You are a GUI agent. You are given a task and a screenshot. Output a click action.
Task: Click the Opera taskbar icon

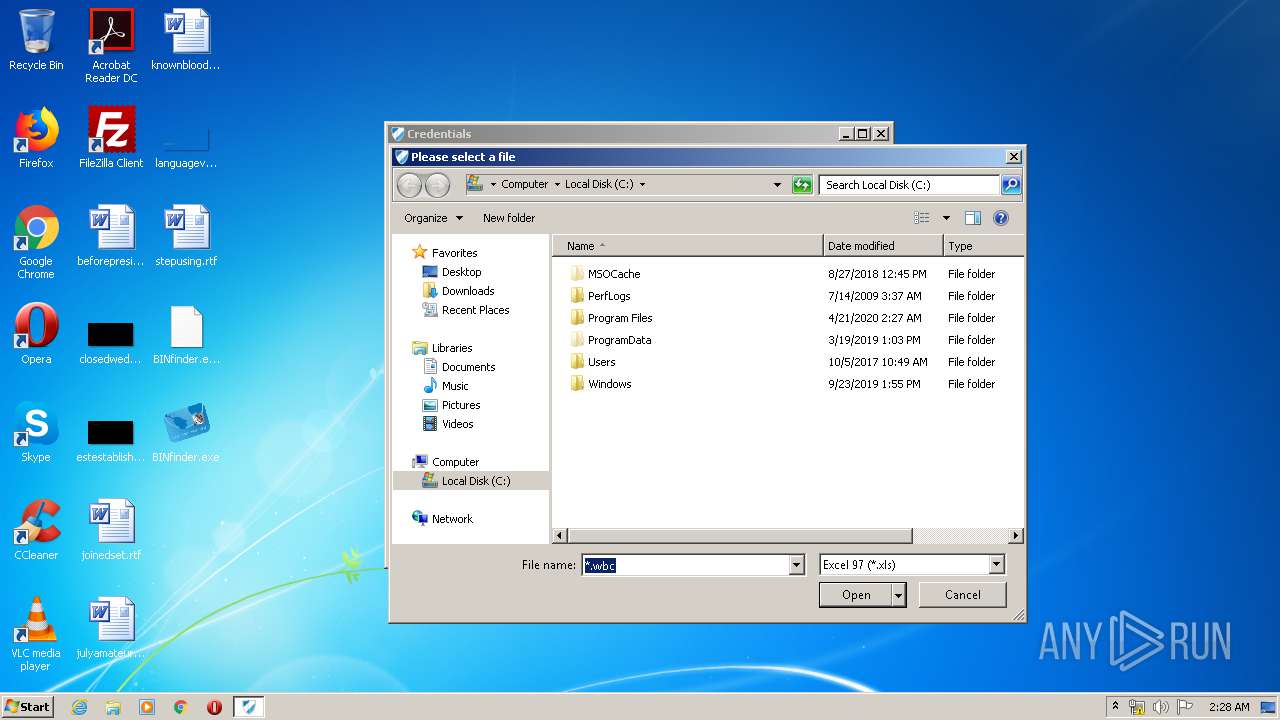click(214, 707)
